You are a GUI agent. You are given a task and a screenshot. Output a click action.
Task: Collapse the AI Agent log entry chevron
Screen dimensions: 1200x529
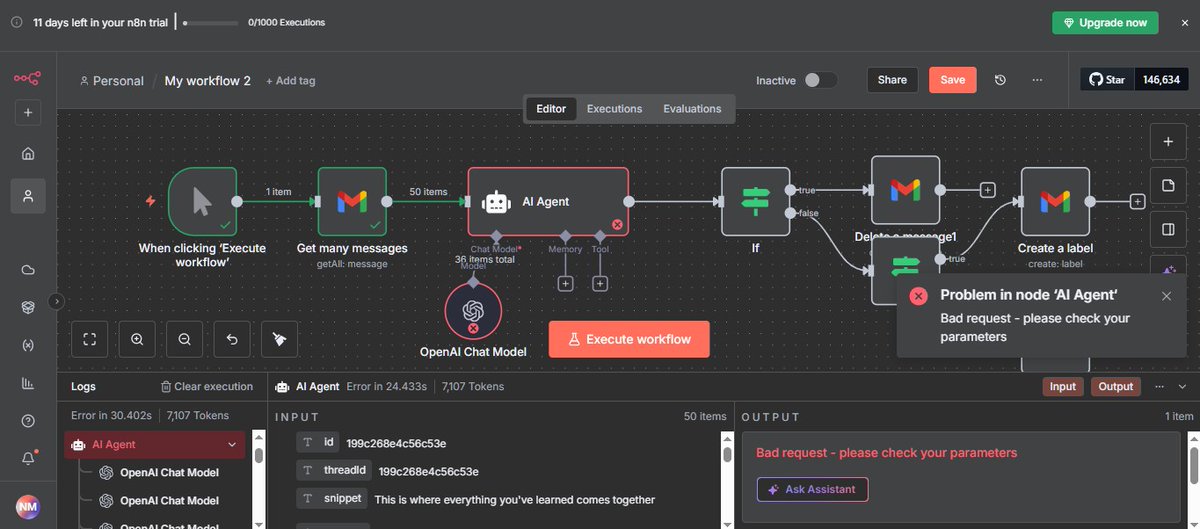click(x=232, y=444)
